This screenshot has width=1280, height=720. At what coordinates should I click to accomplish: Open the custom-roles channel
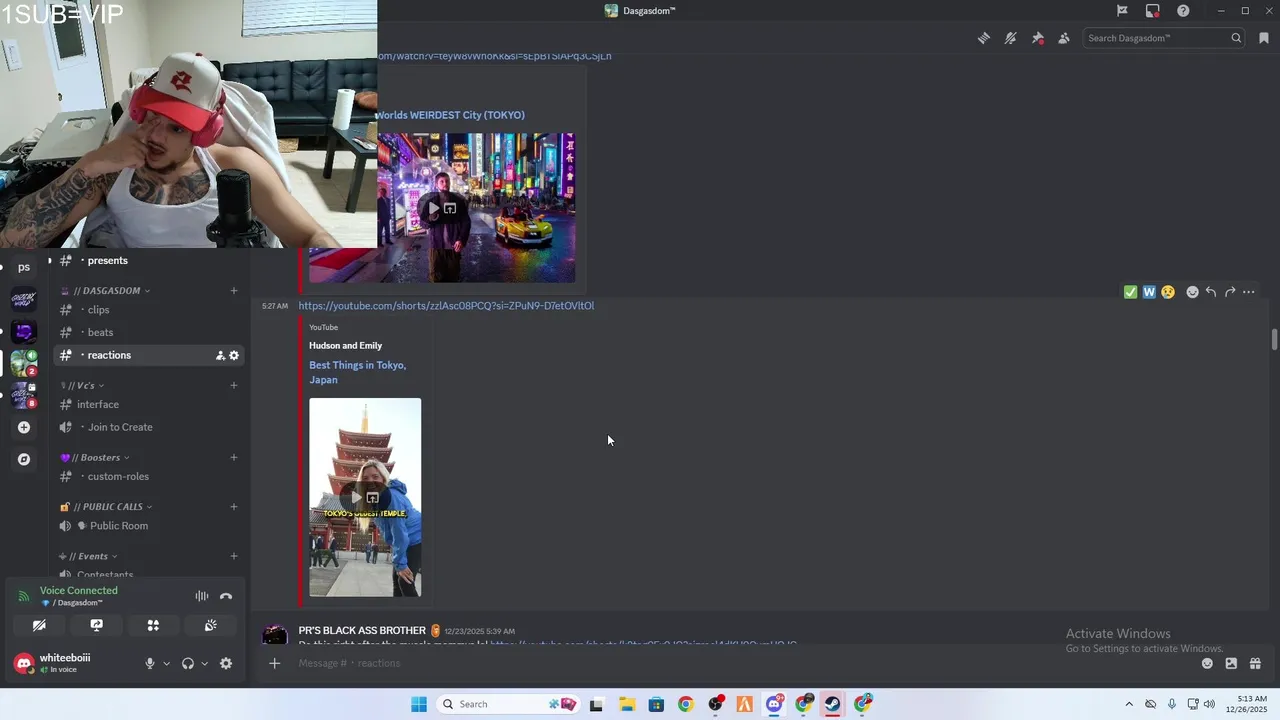[x=150, y=477]
